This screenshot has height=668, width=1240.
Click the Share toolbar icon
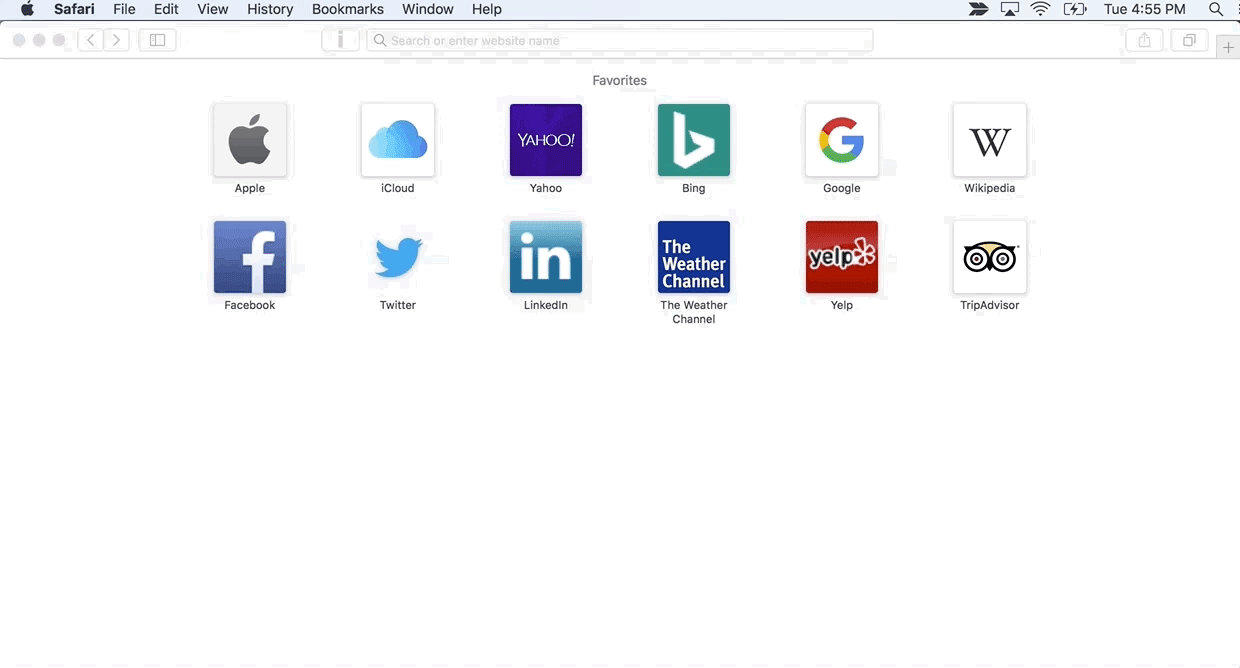1144,40
